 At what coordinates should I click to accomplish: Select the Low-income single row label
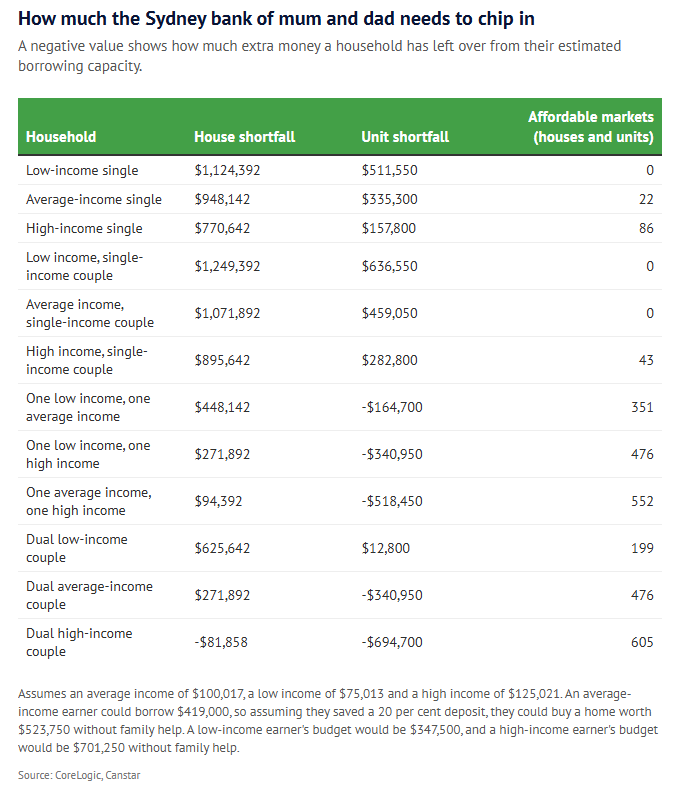point(82,170)
